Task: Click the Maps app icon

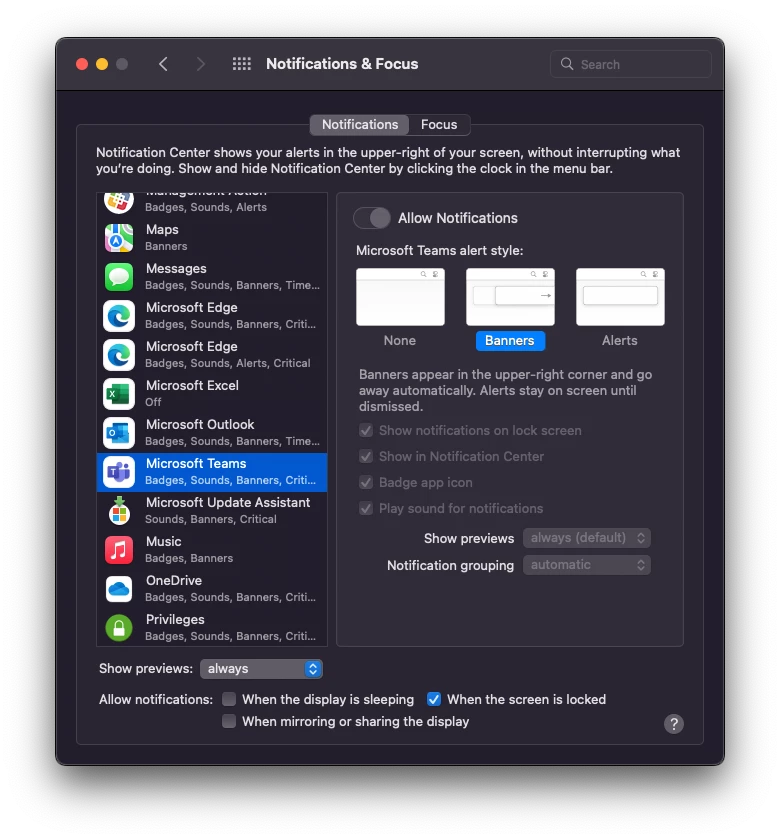Action: pos(119,238)
